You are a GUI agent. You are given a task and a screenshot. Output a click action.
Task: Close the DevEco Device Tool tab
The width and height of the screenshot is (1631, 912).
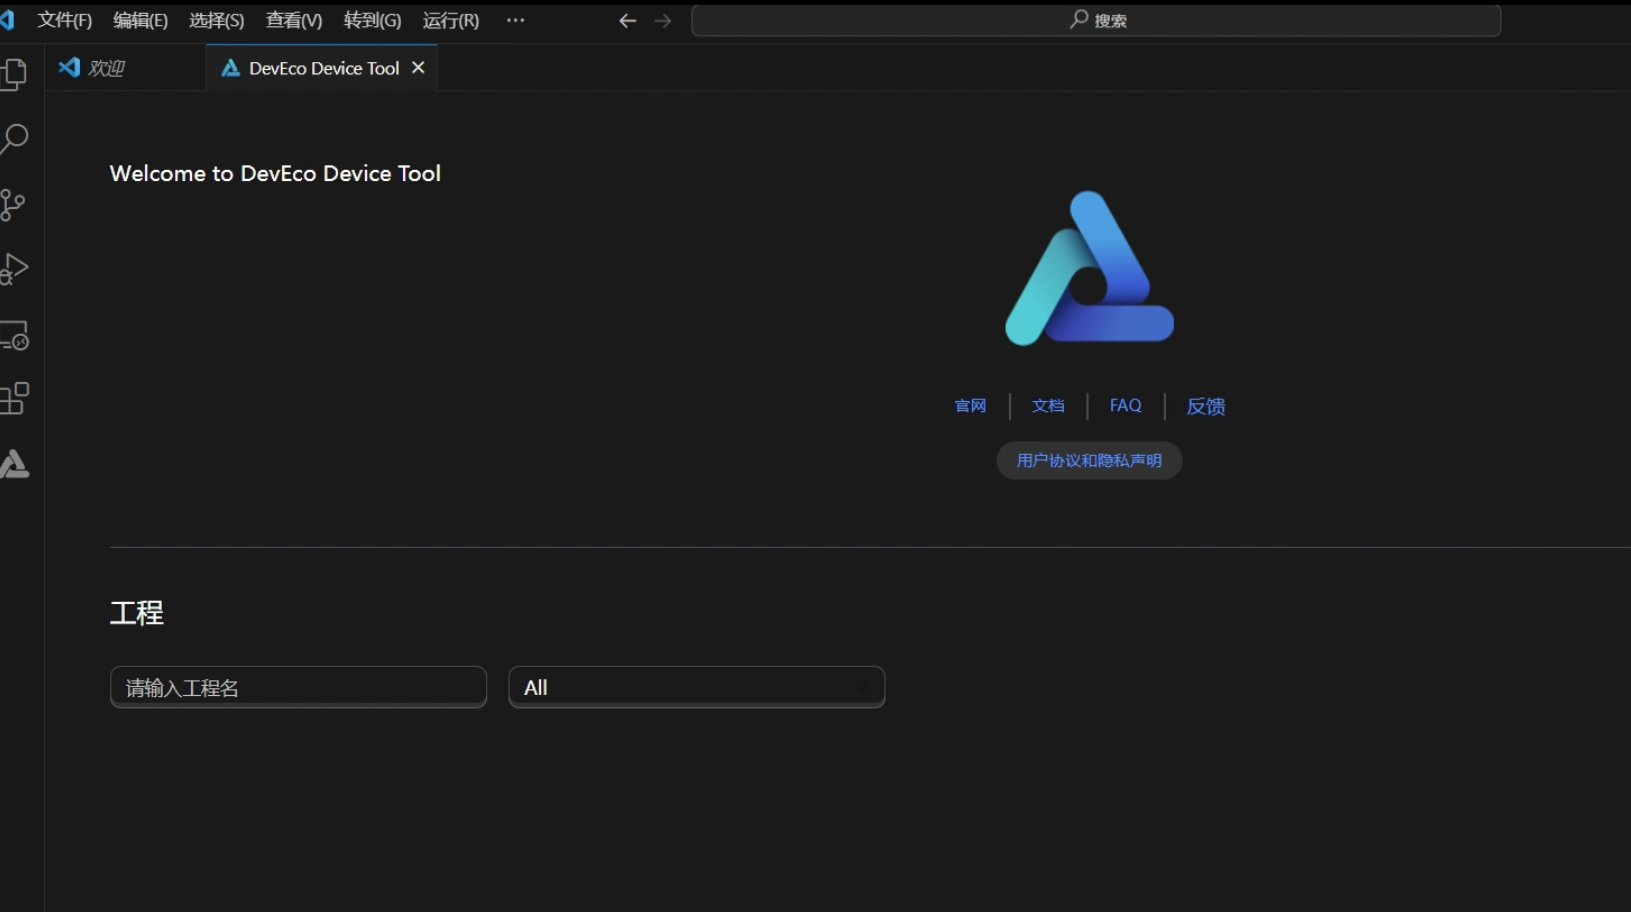tap(418, 68)
